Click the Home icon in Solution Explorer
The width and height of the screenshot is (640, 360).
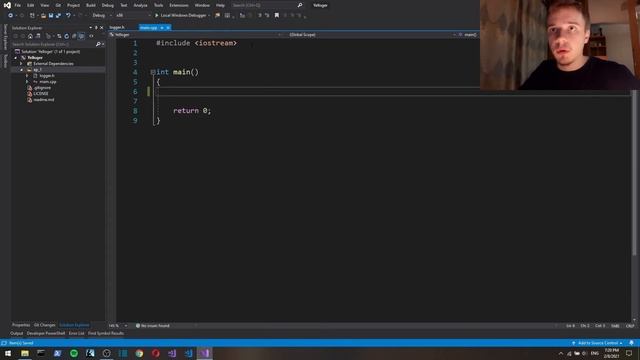(x=30, y=36)
